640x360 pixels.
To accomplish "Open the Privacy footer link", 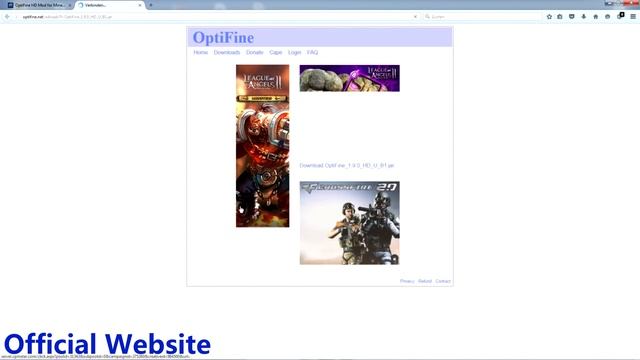I will pyautogui.click(x=407, y=281).
